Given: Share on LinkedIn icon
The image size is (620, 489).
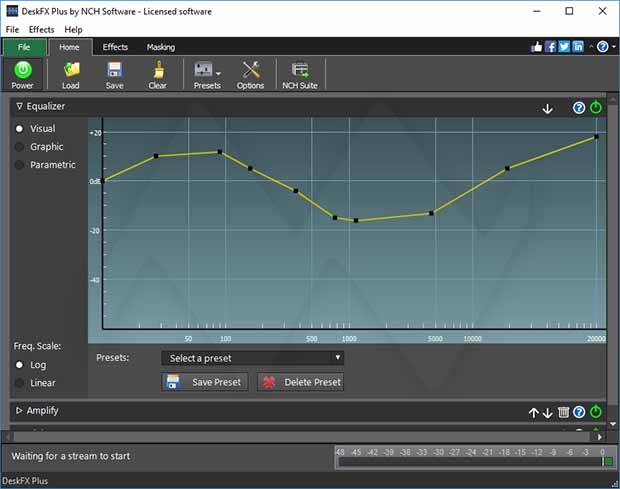Looking at the screenshot, I should pos(578,47).
